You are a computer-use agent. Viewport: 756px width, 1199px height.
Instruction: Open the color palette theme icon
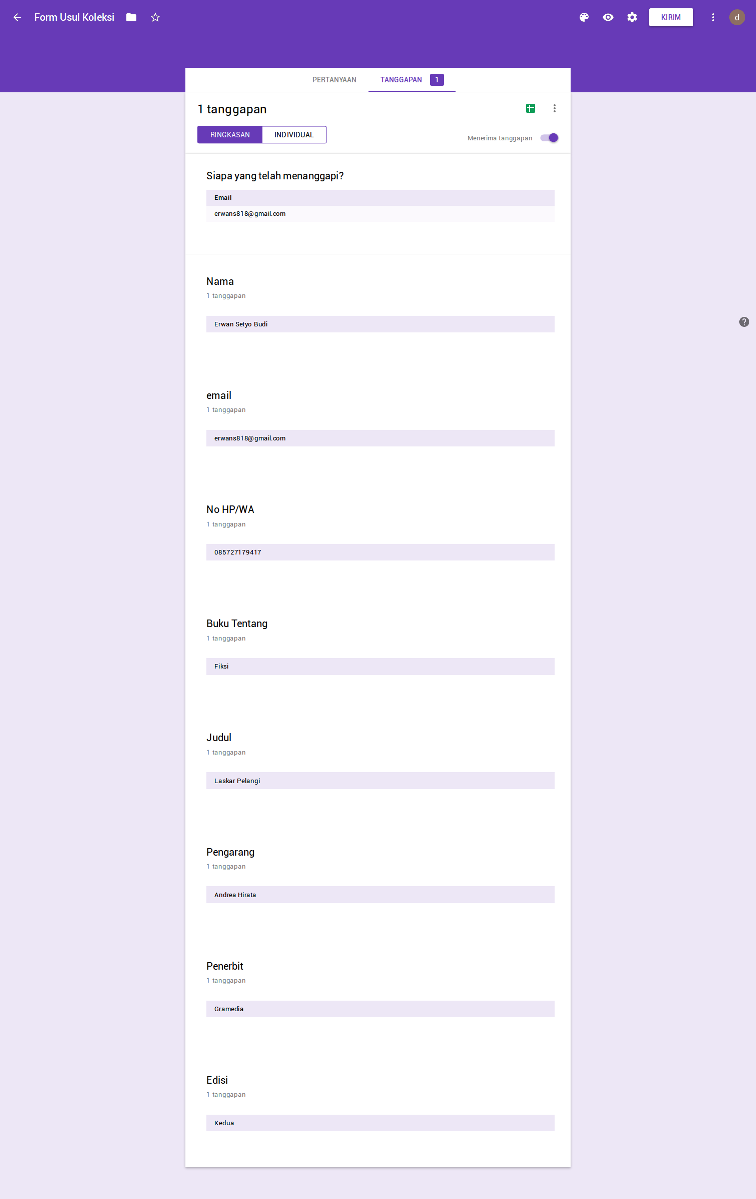click(x=584, y=17)
